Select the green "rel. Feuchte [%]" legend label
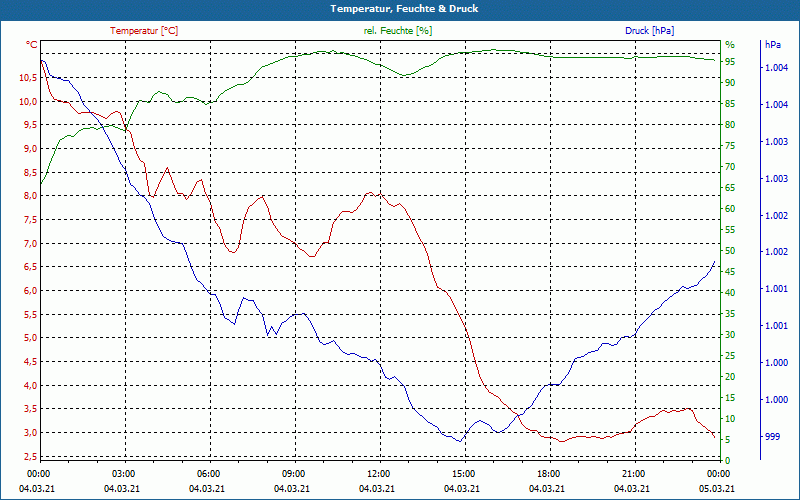 (397, 31)
